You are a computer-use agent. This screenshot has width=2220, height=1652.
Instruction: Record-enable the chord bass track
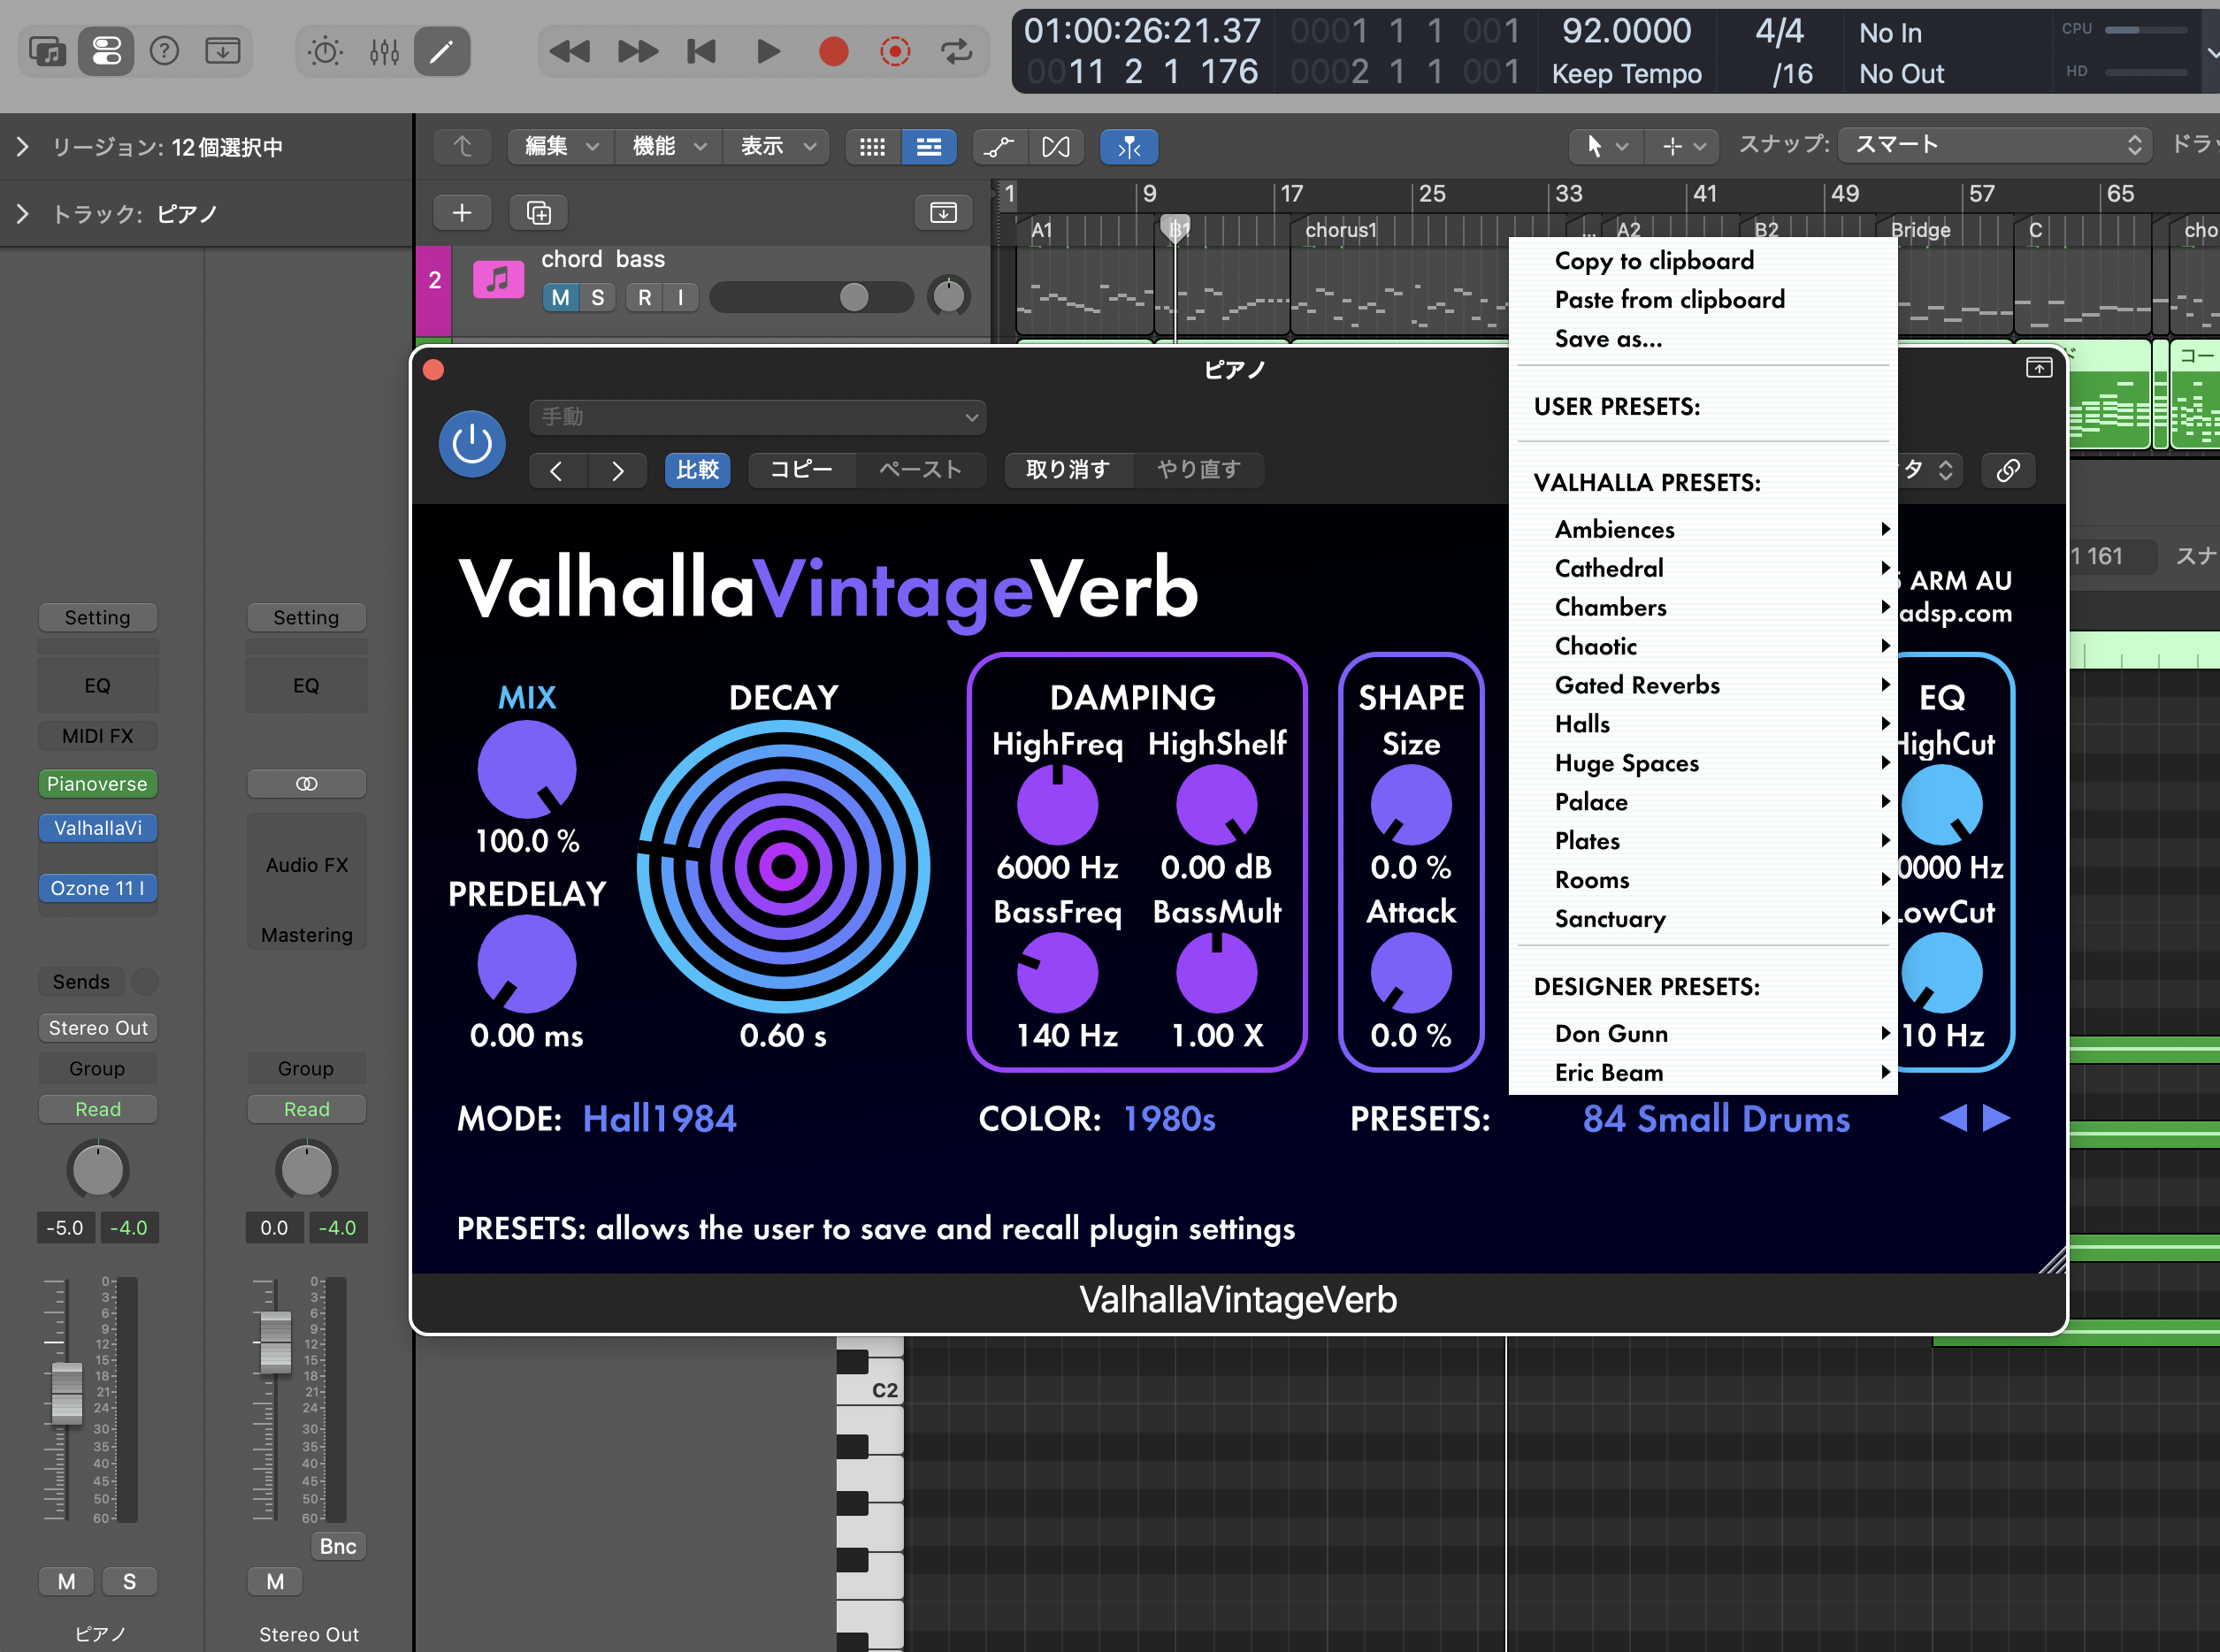point(644,297)
